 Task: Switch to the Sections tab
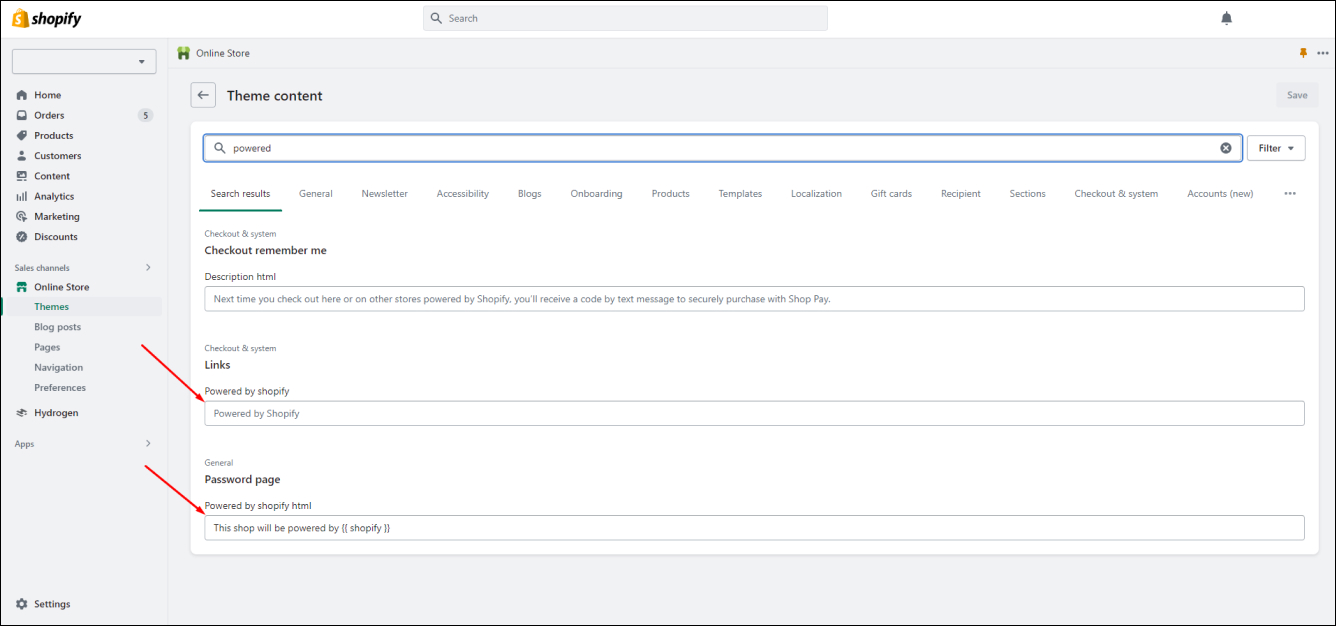(x=1027, y=194)
